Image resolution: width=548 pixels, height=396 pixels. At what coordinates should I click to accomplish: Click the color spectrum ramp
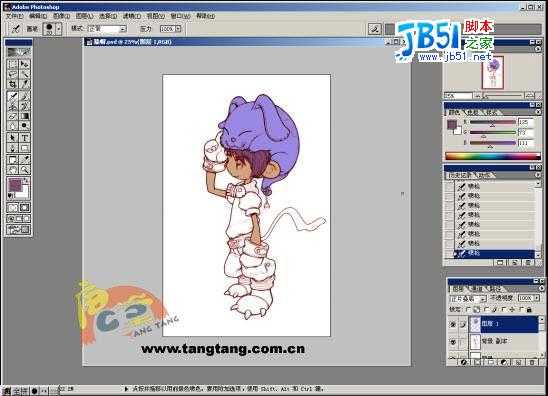click(492, 156)
